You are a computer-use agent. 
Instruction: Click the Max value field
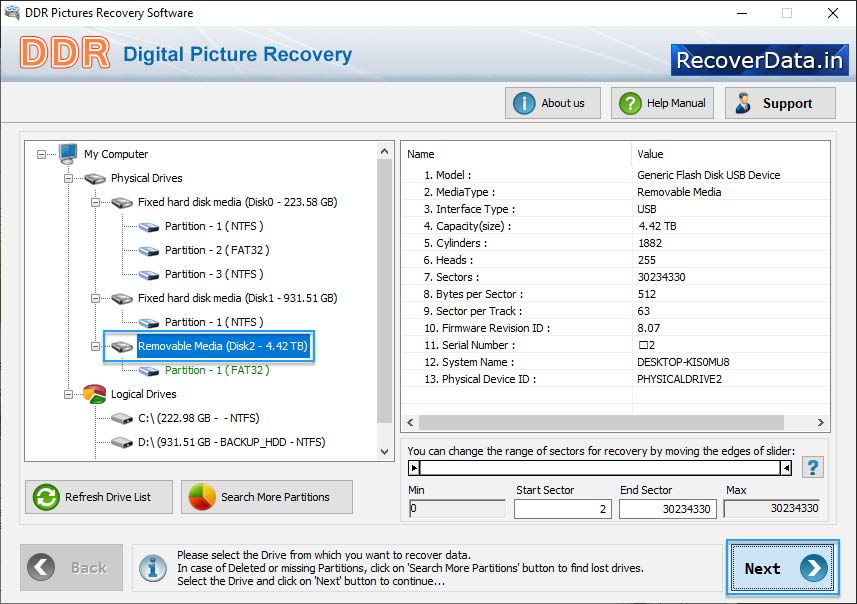click(x=772, y=509)
